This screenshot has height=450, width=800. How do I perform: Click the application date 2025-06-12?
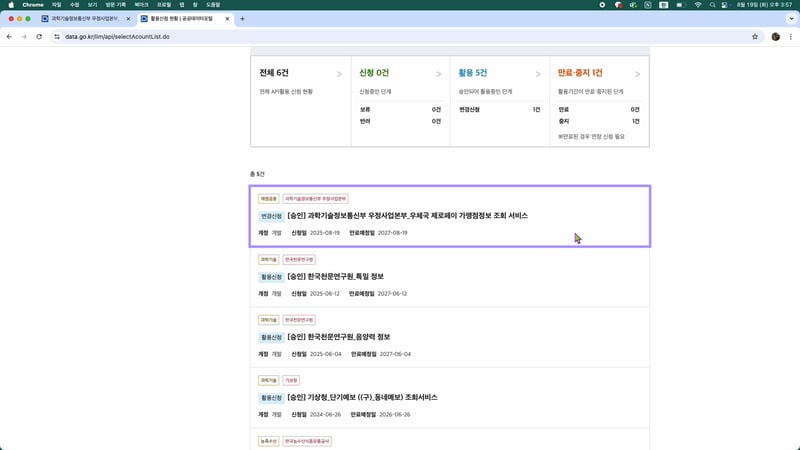tap(324, 294)
